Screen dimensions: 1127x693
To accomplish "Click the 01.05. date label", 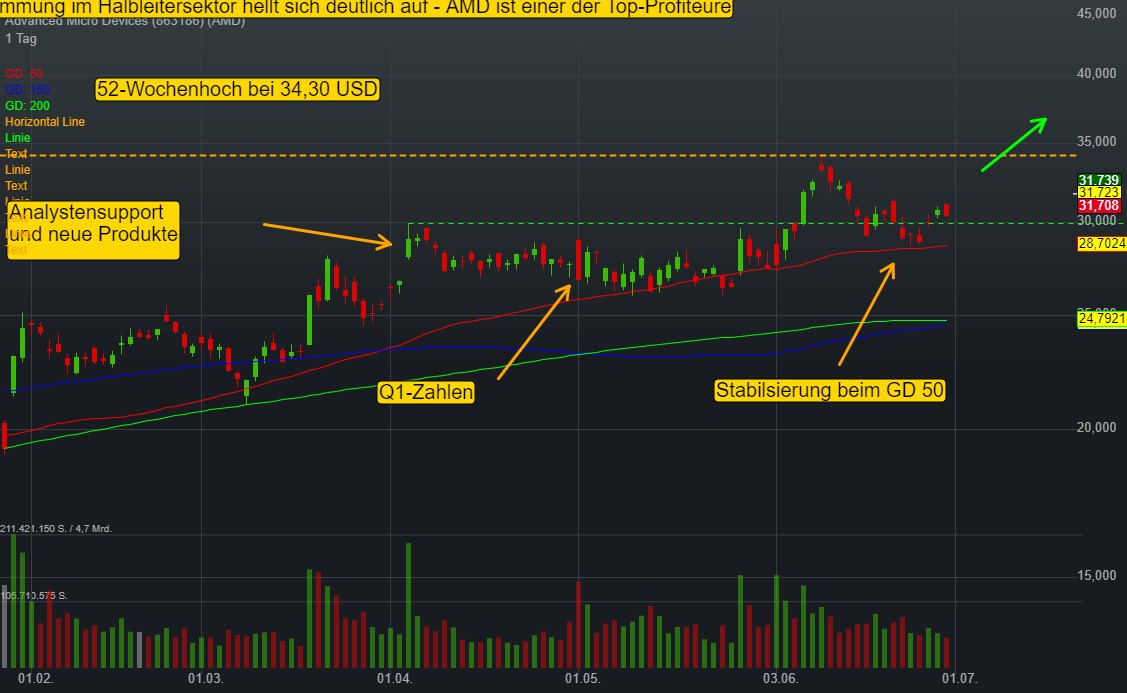I will tap(582, 678).
